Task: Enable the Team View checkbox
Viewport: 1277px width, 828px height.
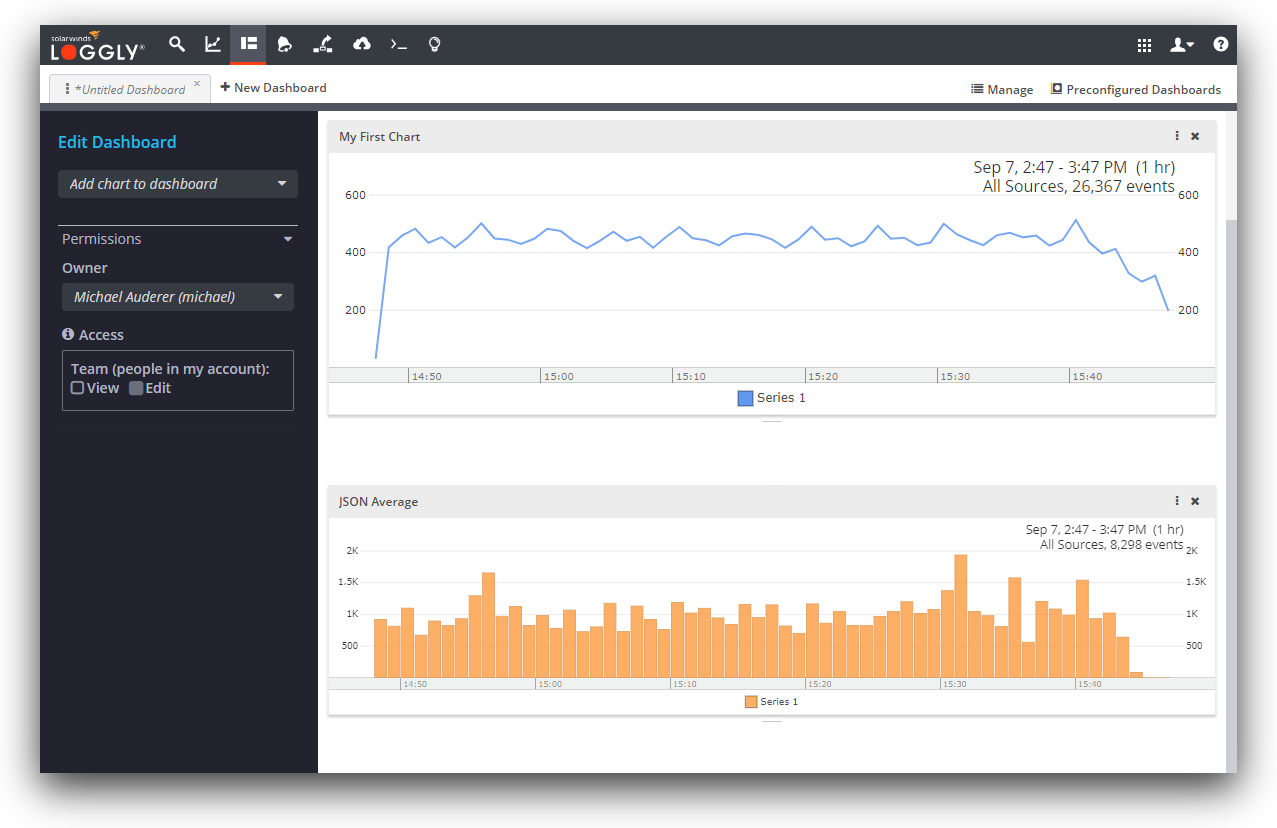Action: coord(77,388)
